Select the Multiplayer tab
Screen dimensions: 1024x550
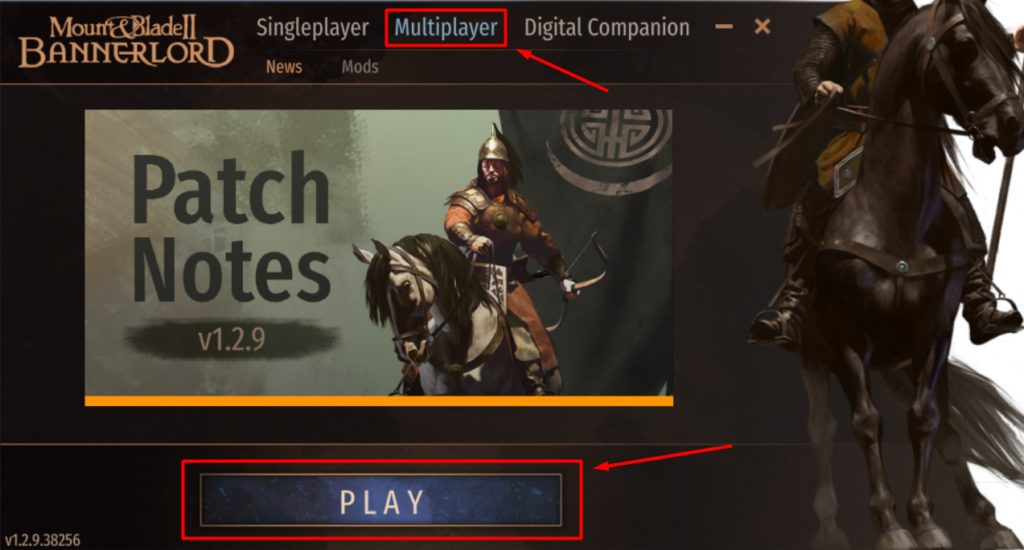point(446,28)
